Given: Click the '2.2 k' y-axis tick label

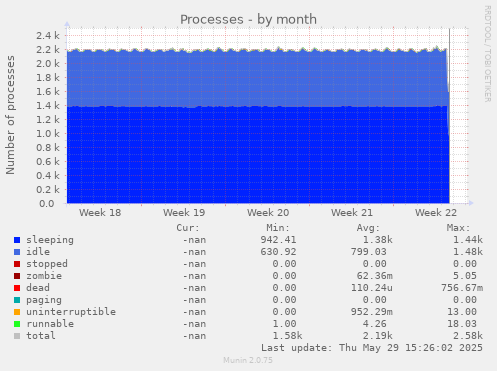Looking at the screenshot, I should [x=48, y=50].
